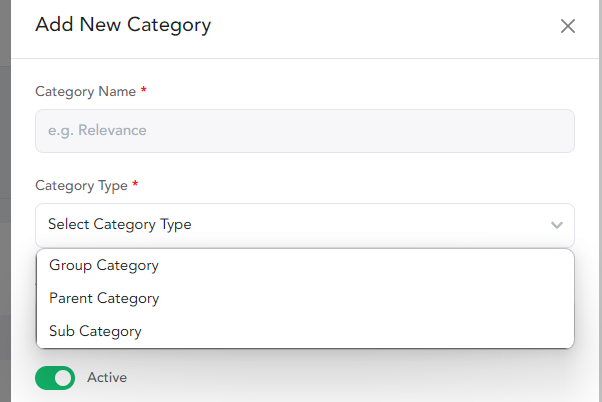Click the Active label beside the switch
This screenshot has height=402, width=602.
pos(107,377)
